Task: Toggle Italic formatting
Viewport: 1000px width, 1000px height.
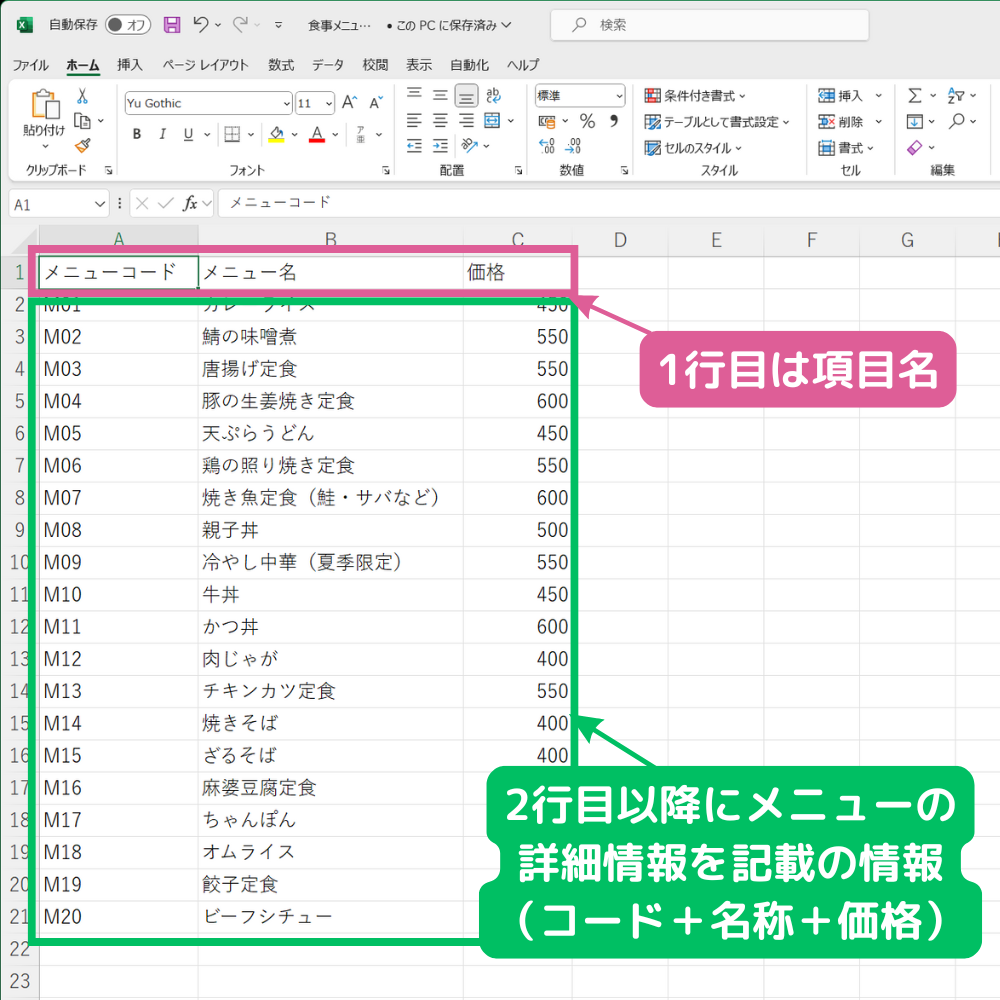Action: coord(163,134)
